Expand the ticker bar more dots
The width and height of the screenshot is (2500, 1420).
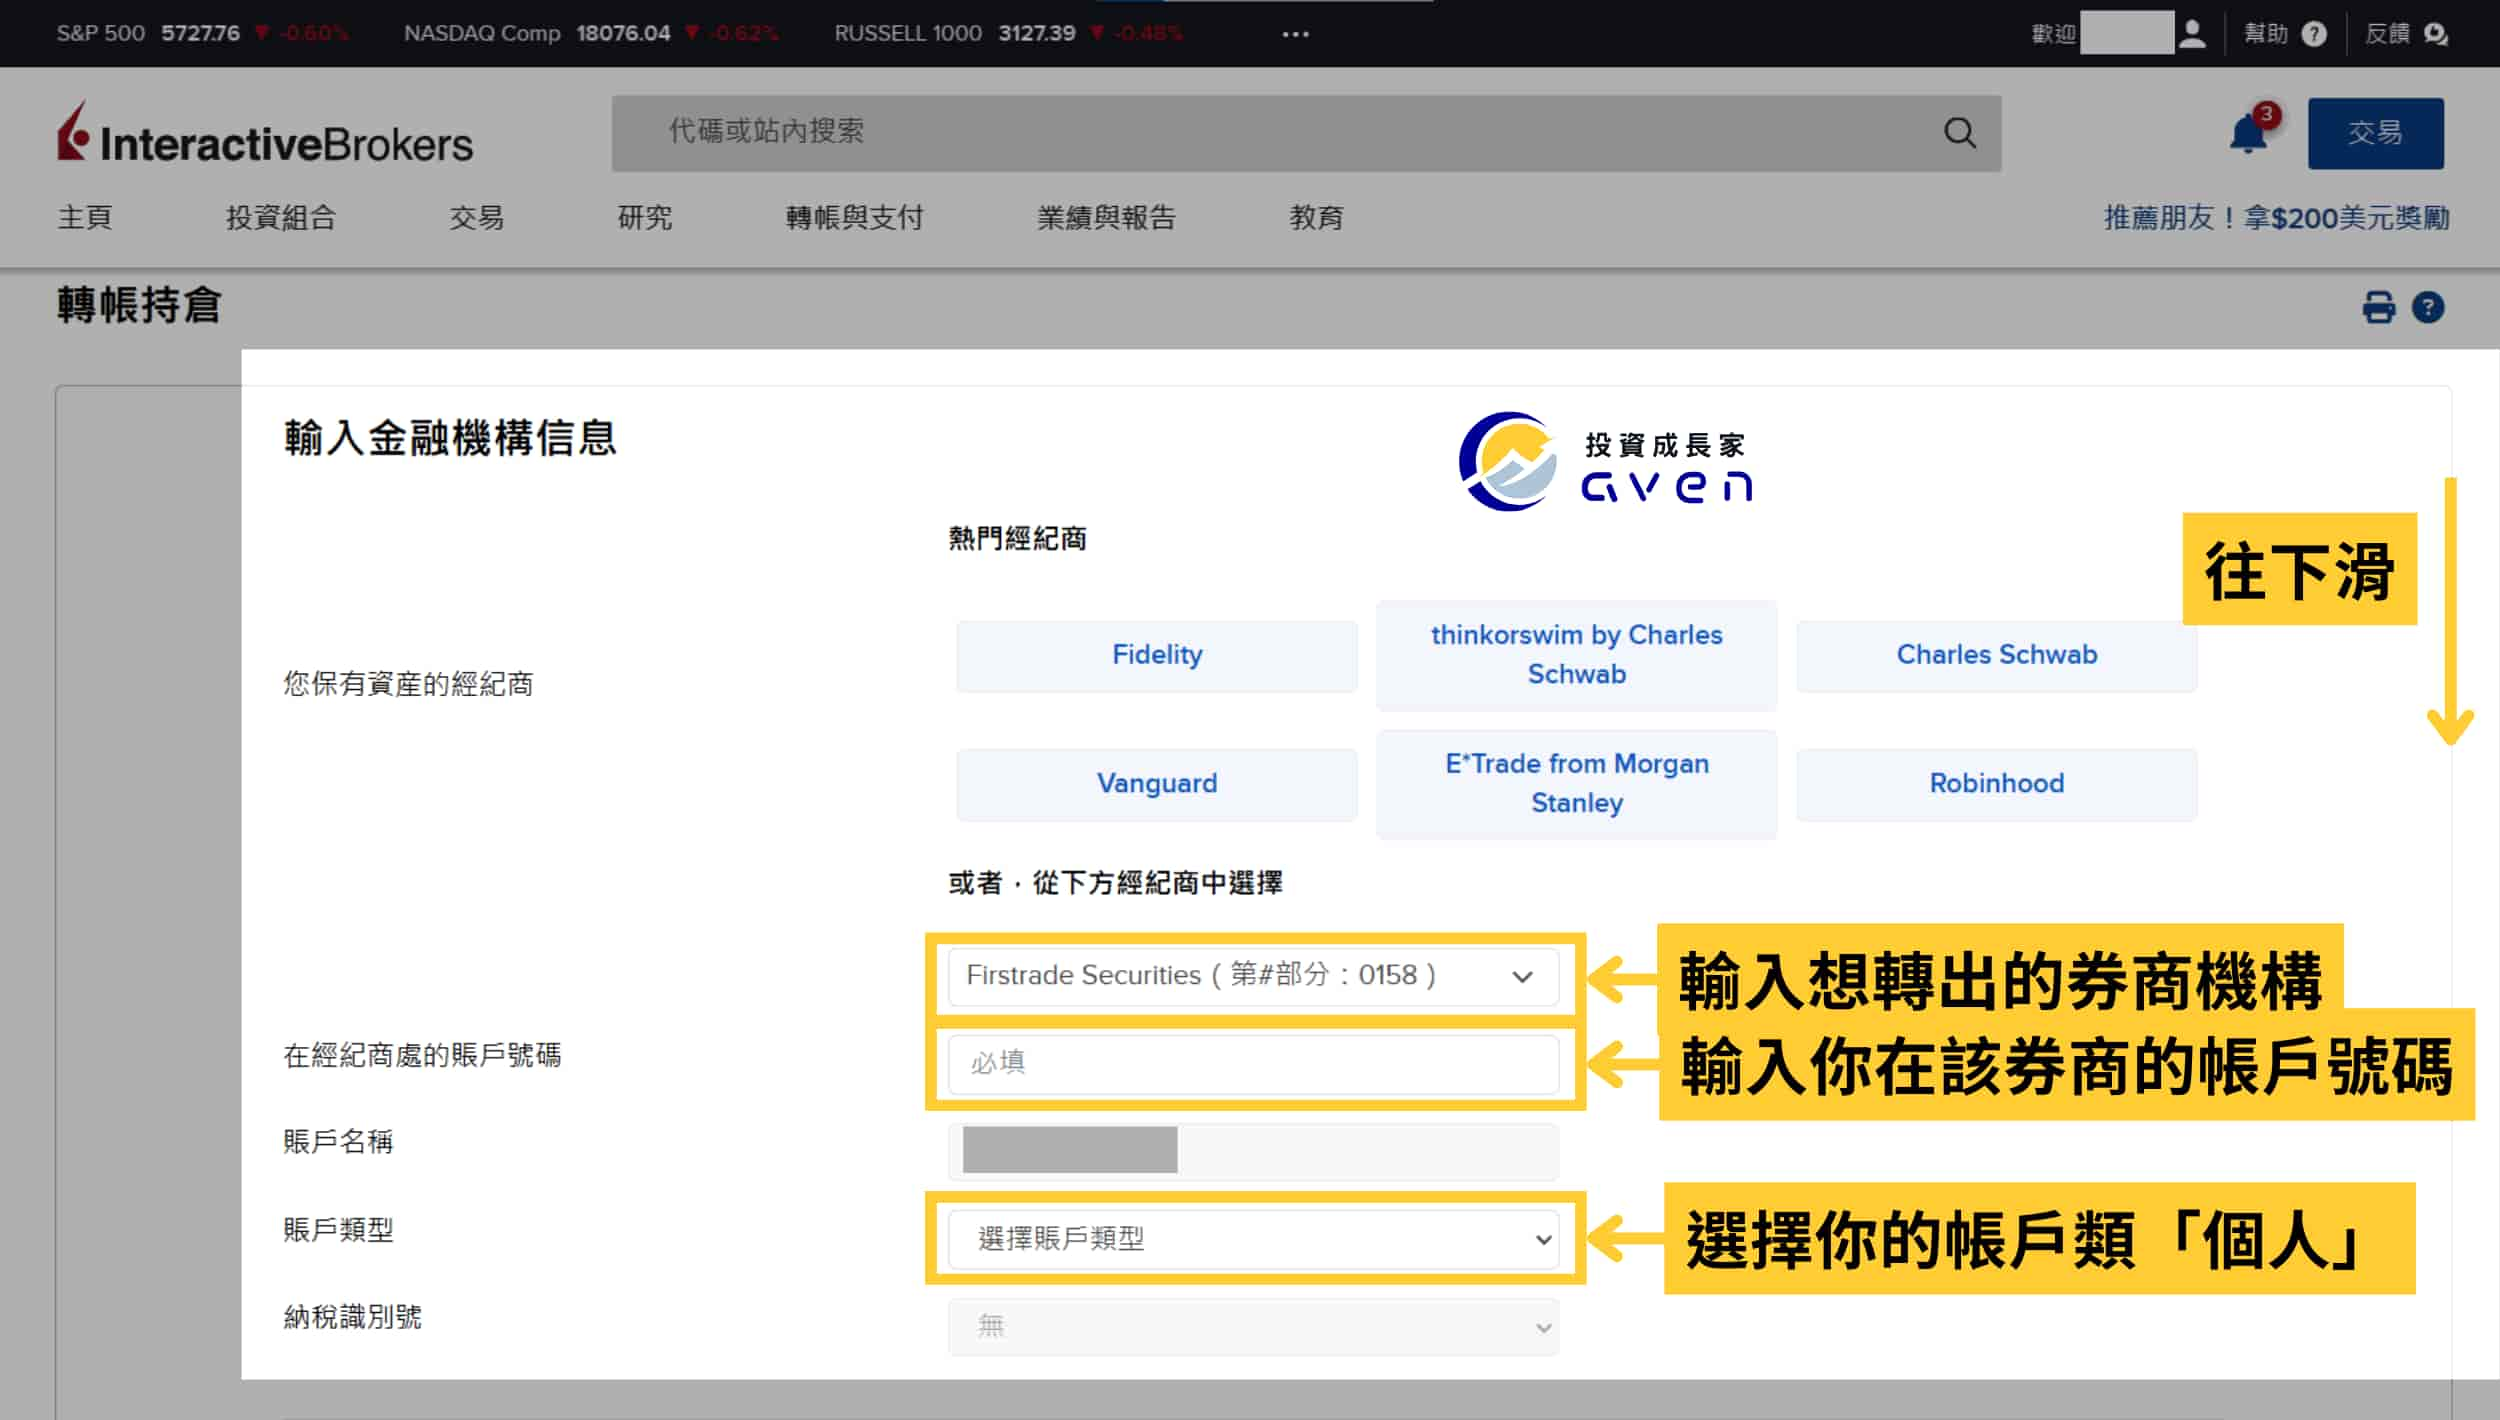1295,34
